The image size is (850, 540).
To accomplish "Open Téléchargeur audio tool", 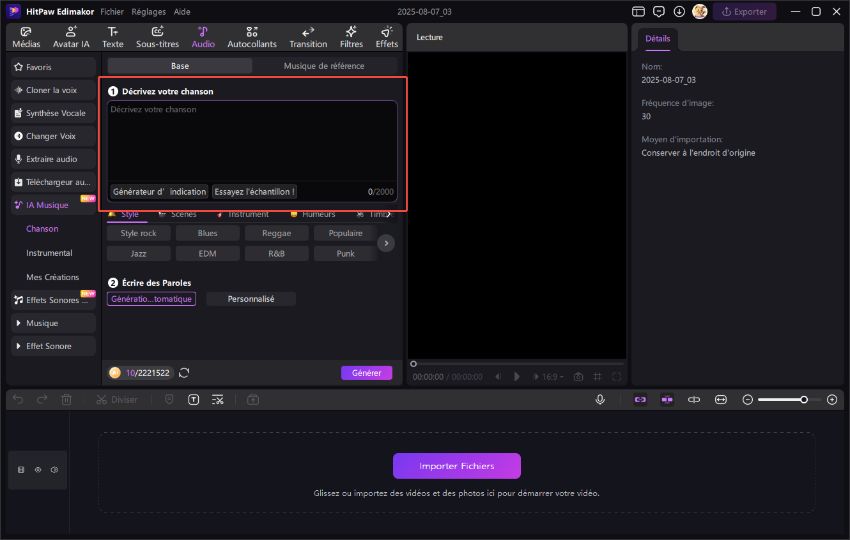I will (x=53, y=182).
